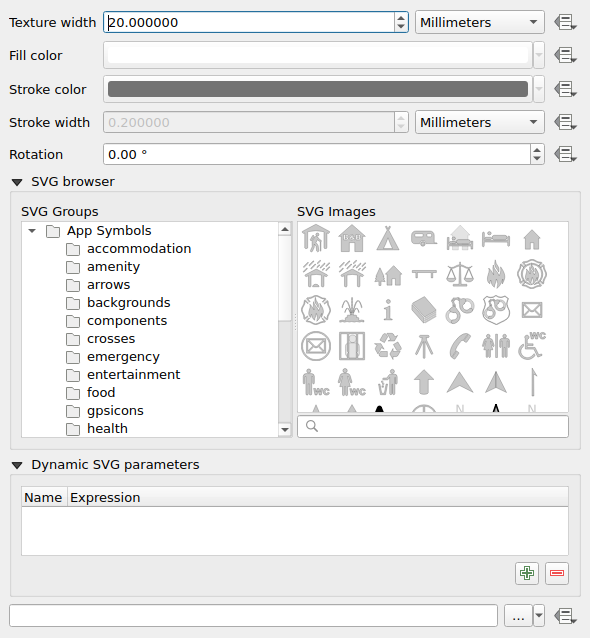Select the wheelchair WC SVG image
Viewport: 590px width, 638px height.
point(532,346)
